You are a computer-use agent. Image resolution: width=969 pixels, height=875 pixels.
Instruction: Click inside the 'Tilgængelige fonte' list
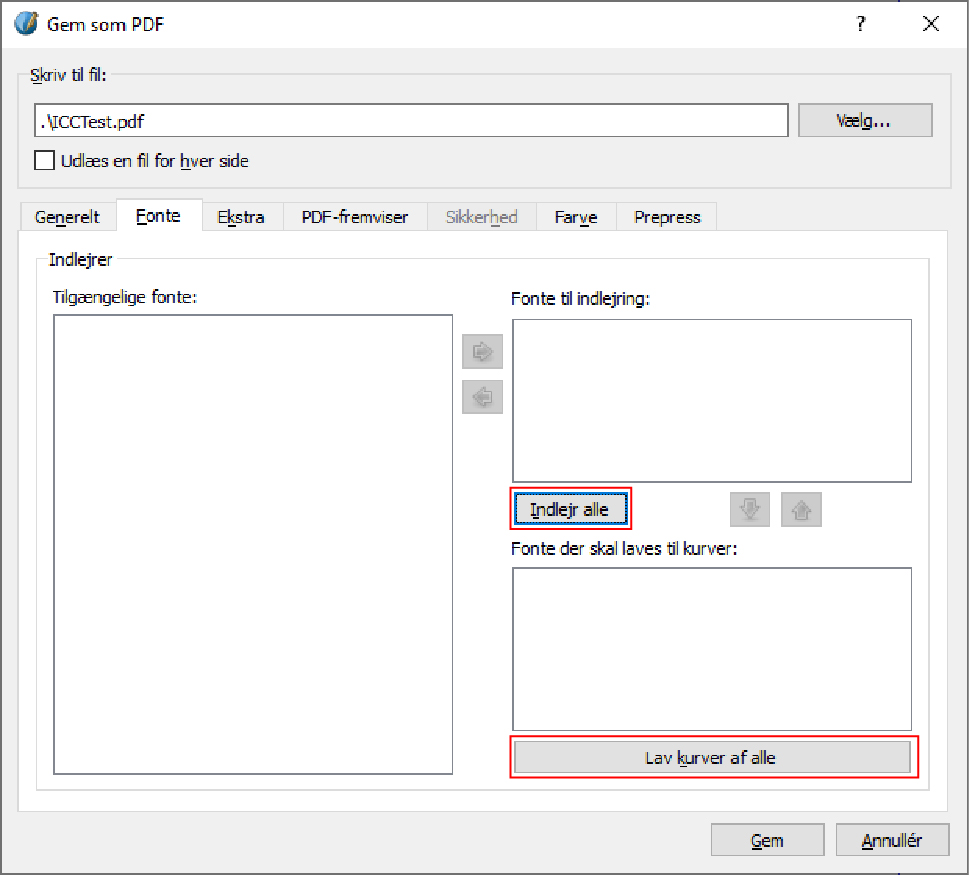tap(253, 544)
